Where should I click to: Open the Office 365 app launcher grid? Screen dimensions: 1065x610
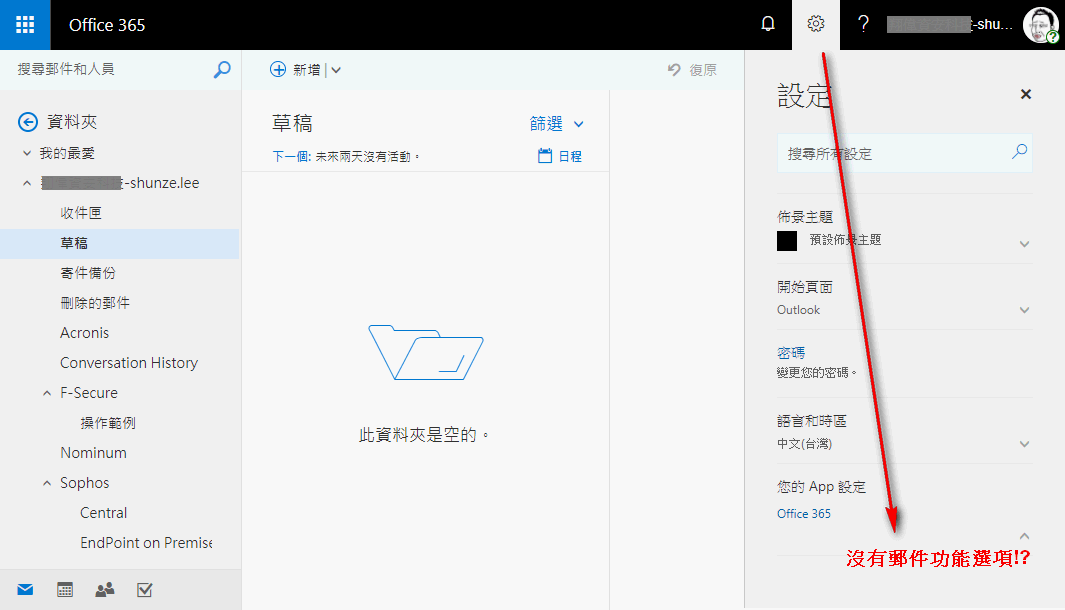(x=25, y=25)
